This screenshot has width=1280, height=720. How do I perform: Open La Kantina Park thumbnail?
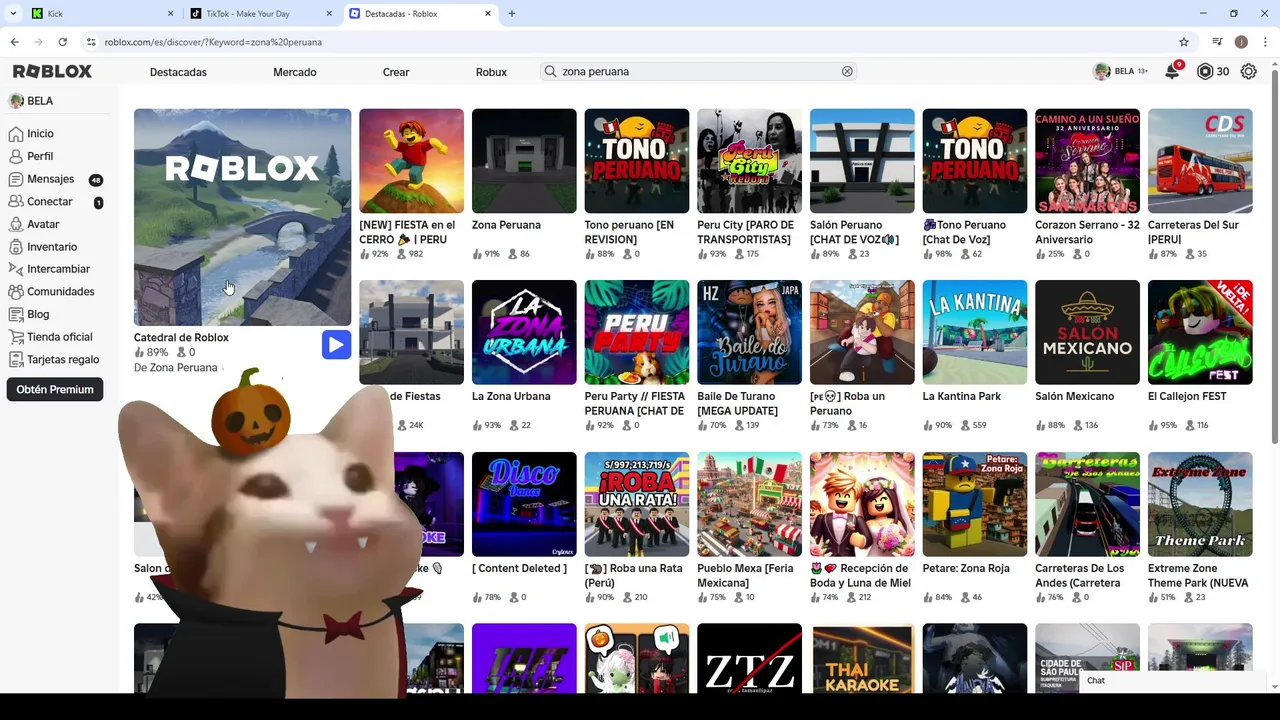(975, 332)
